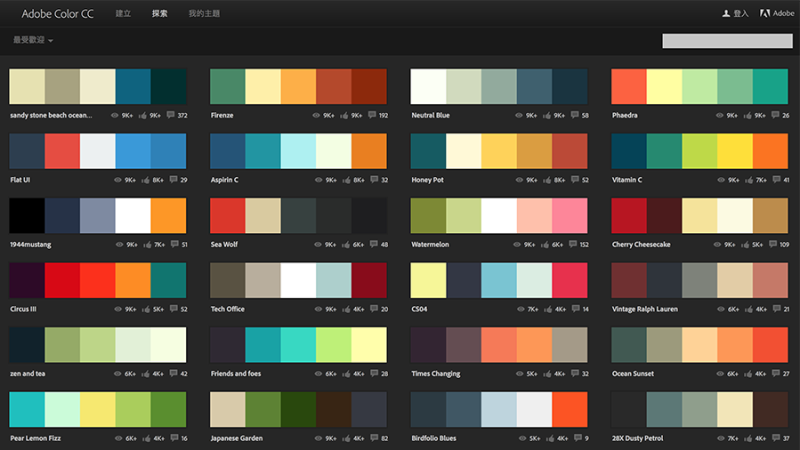Select the 探索 tab in the header

point(160,14)
